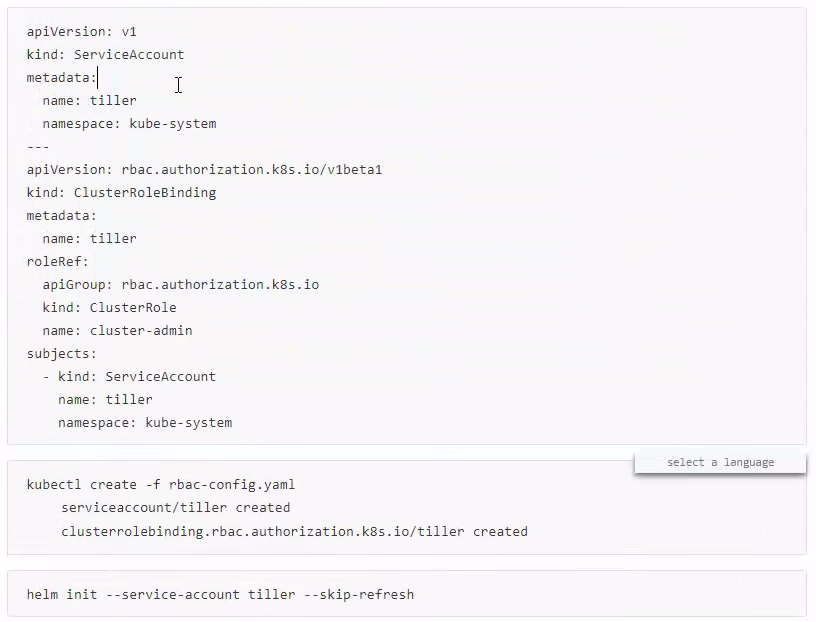Click the YAML document separator dashes
Viewport: 816px width, 622px height.
click(37, 146)
